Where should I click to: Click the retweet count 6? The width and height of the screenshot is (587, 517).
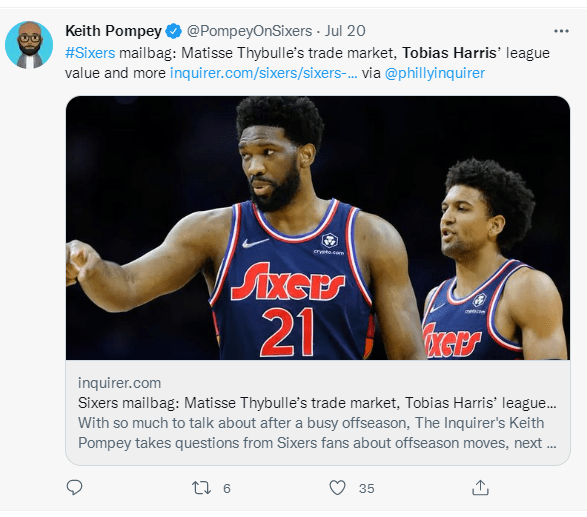226,489
